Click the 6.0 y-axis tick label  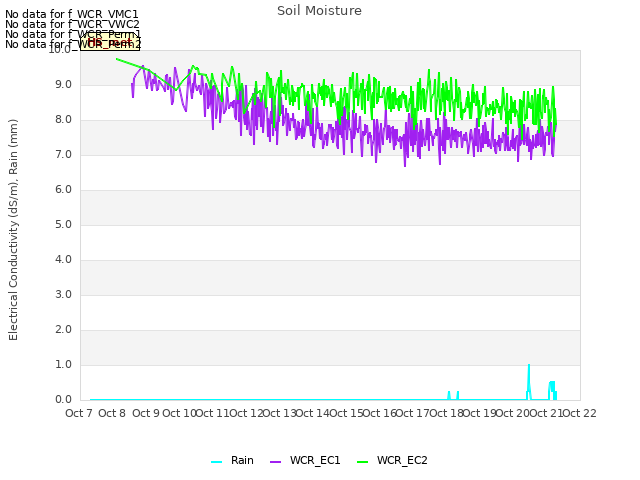pyautogui.click(x=63, y=190)
